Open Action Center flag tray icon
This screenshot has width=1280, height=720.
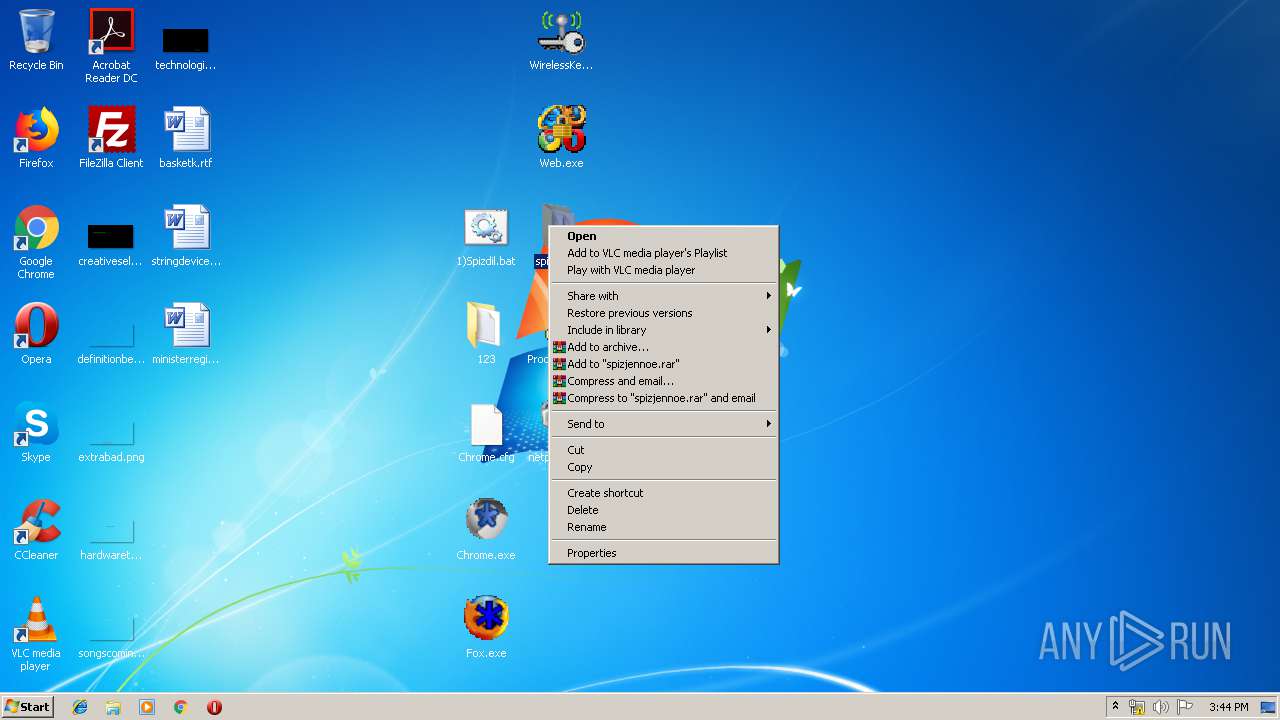click(1185, 707)
